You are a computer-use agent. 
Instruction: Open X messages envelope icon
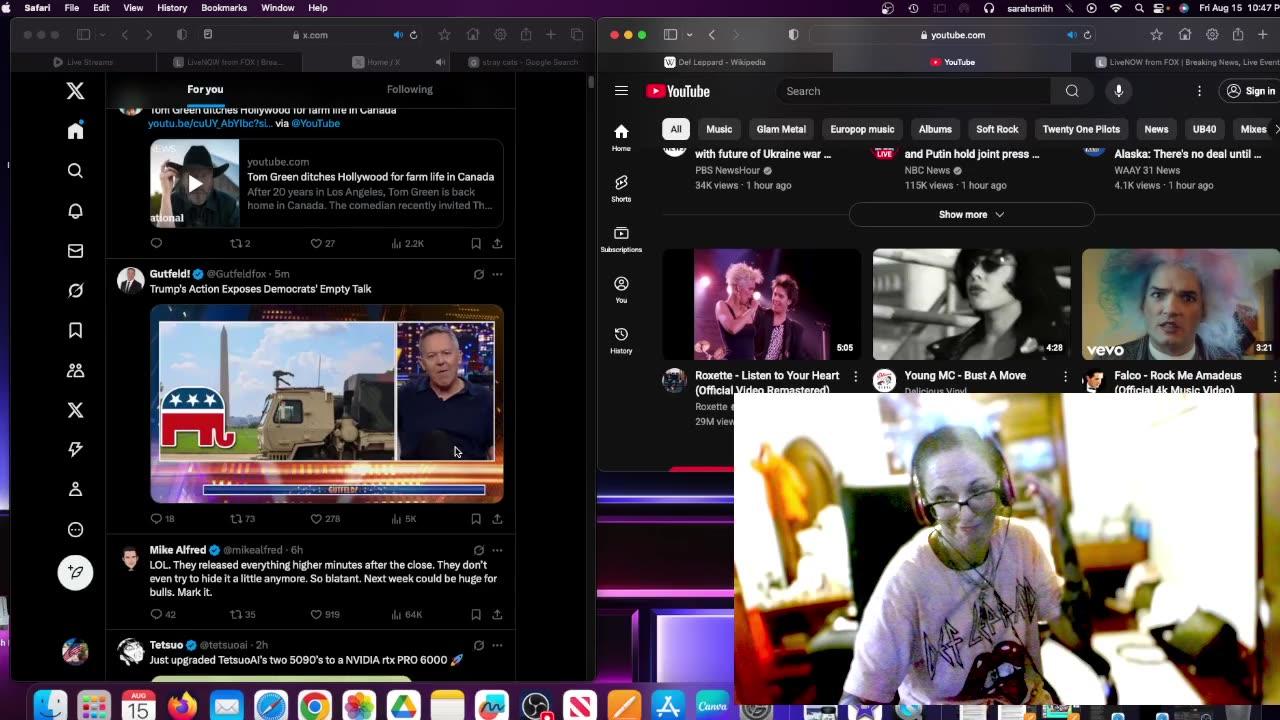click(x=75, y=251)
